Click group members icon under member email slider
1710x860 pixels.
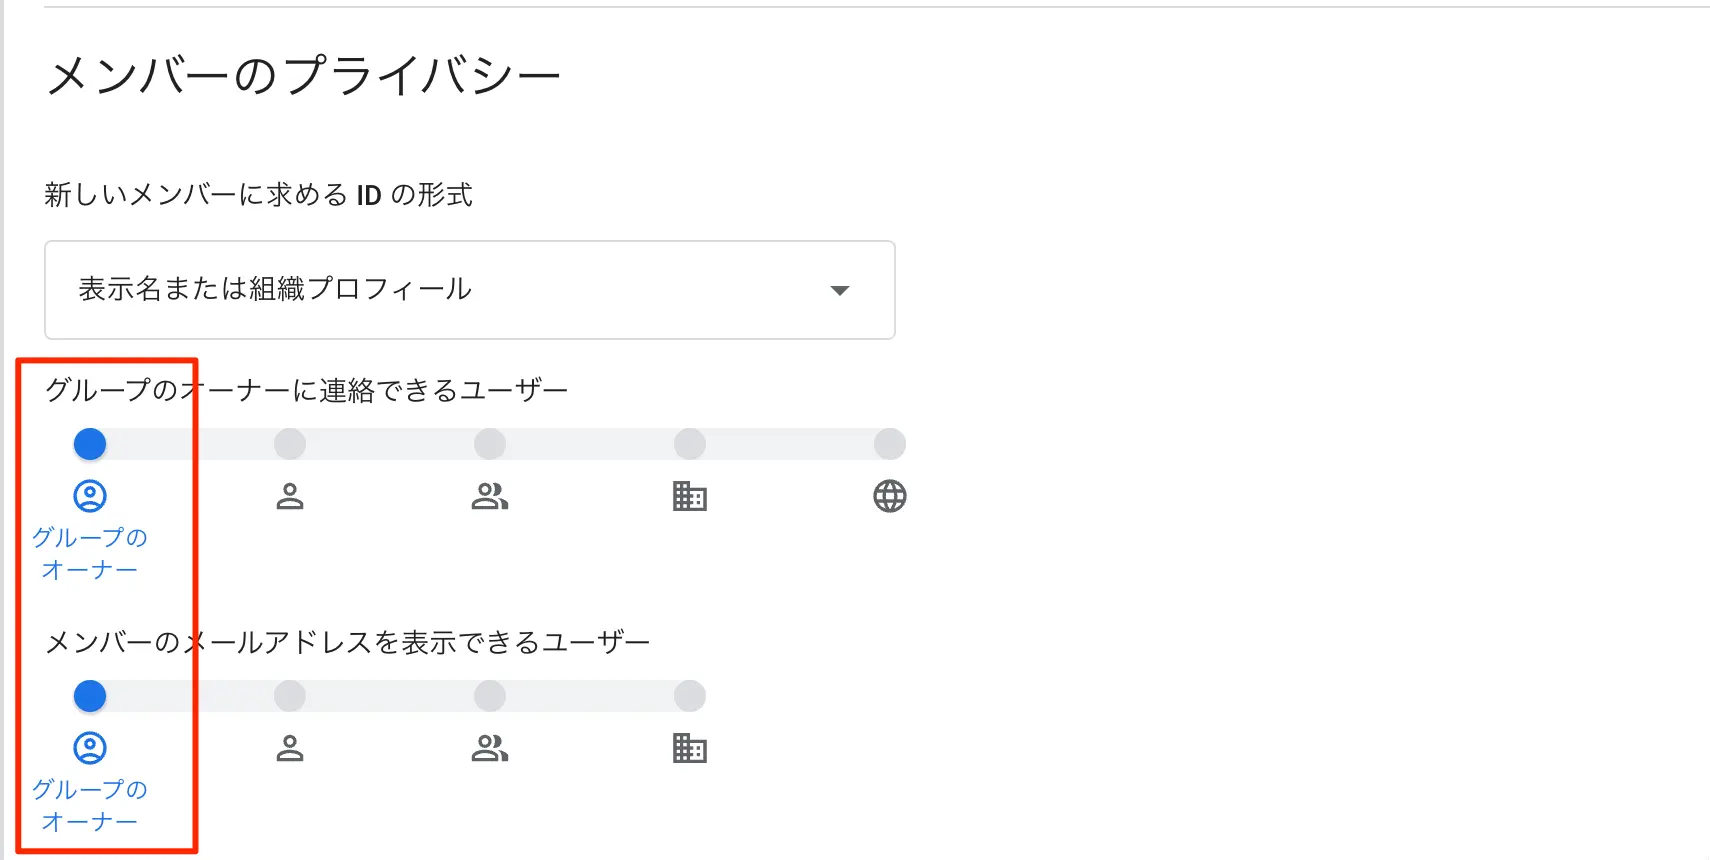coord(490,748)
